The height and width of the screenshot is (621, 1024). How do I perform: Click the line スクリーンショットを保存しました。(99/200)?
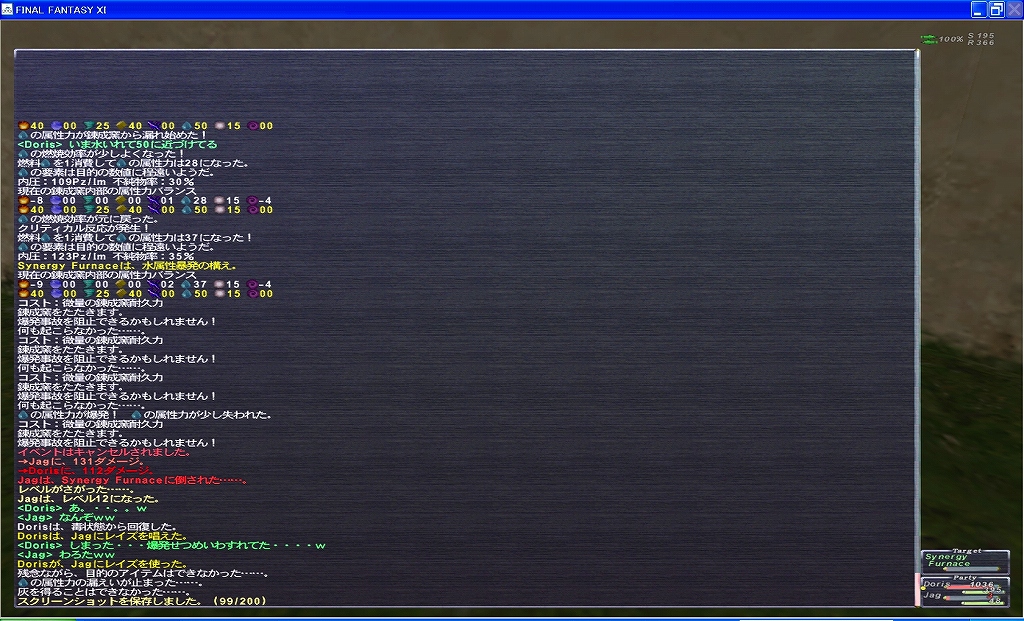pyautogui.click(x=142, y=601)
